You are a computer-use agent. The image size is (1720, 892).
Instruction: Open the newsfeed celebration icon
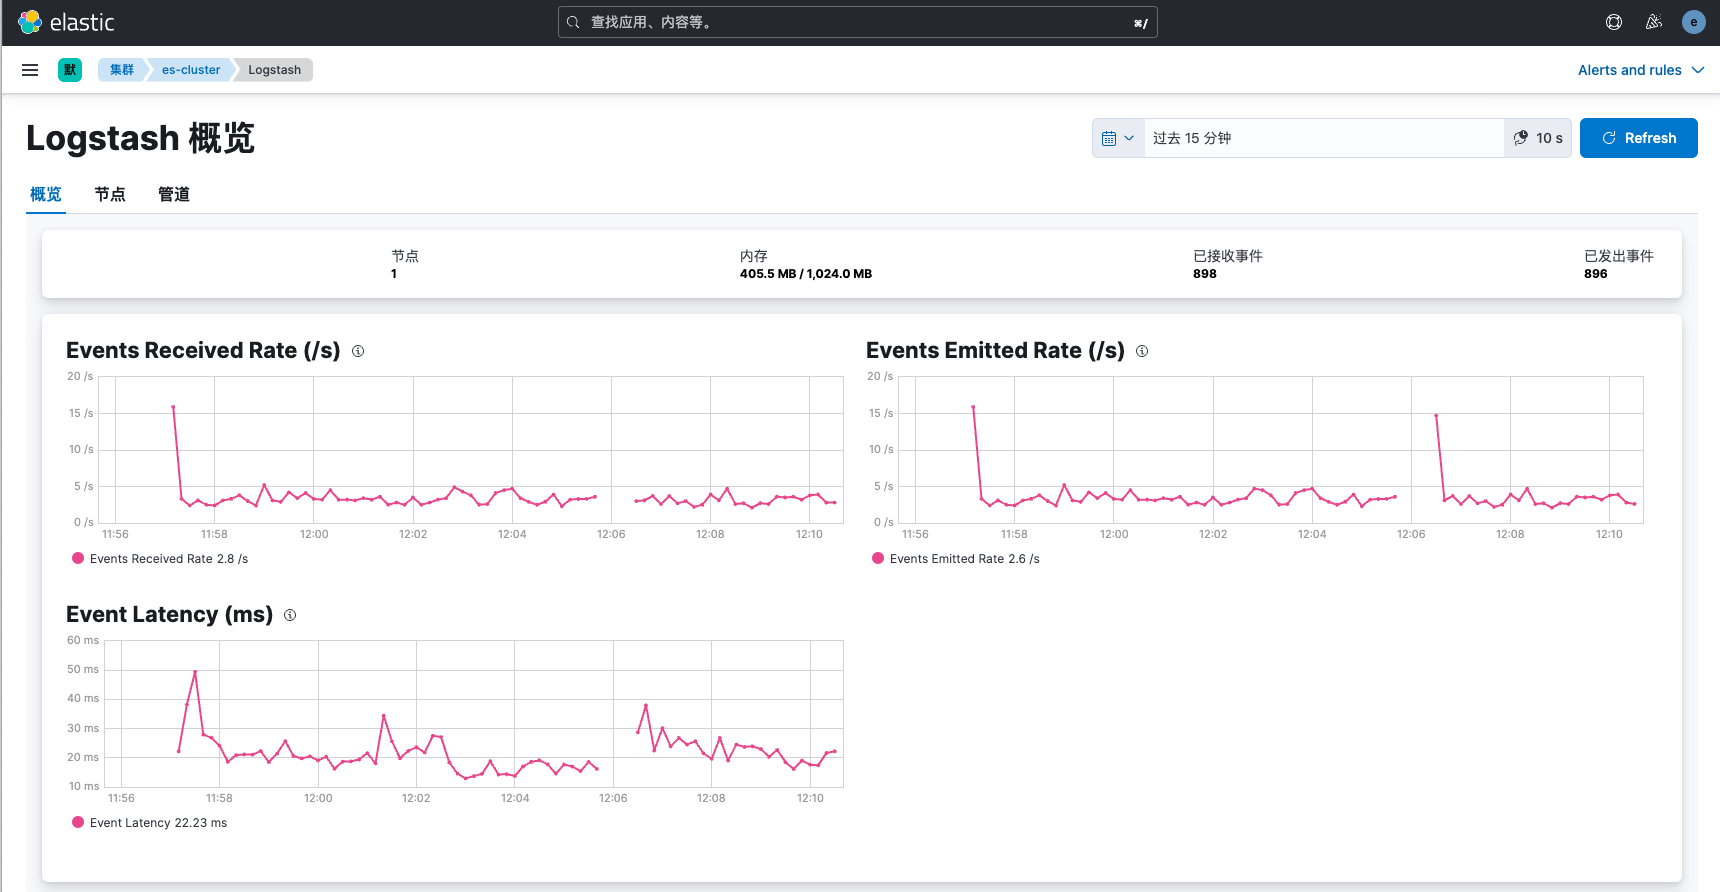pyautogui.click(x=1654, y=22)
